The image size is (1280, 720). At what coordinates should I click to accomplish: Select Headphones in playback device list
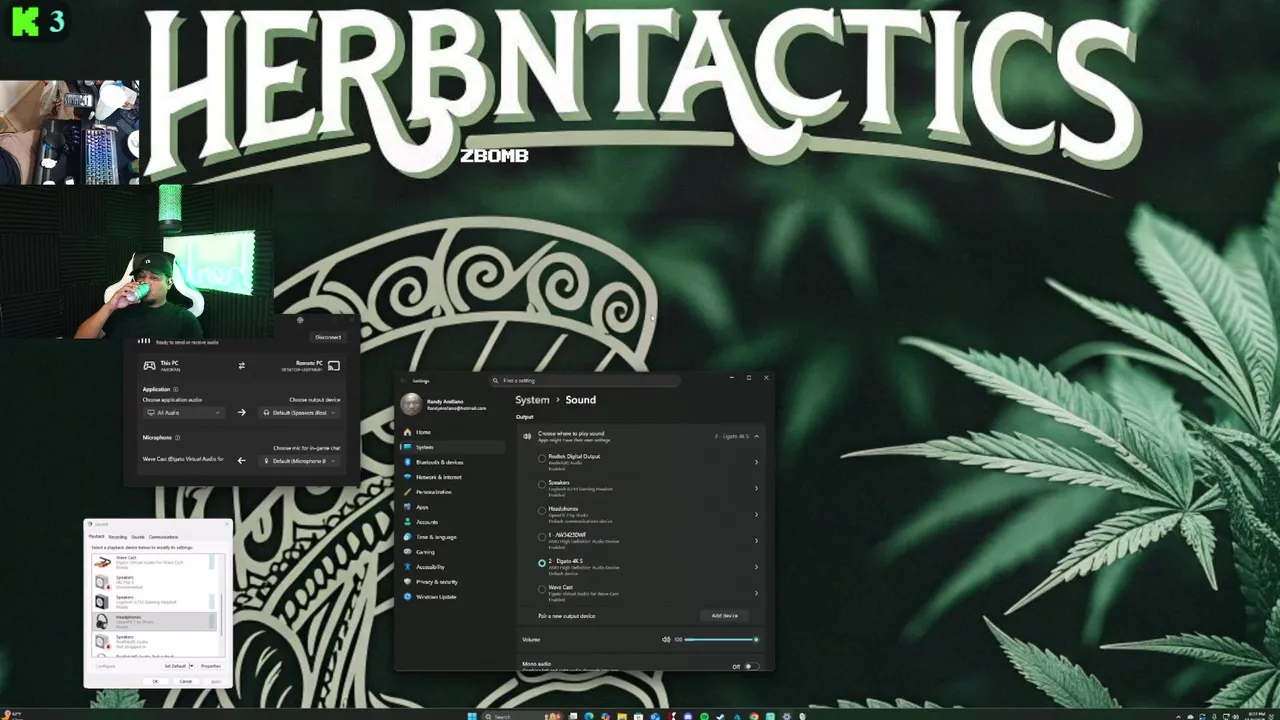(154, 621)
